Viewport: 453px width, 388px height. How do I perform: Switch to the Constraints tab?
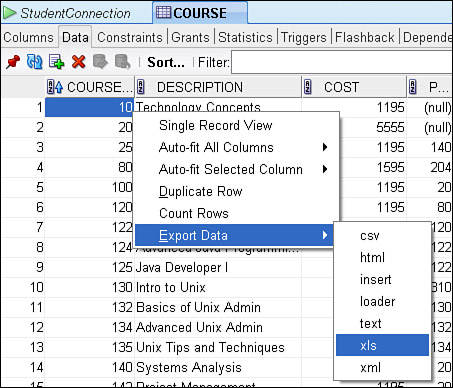130,37
